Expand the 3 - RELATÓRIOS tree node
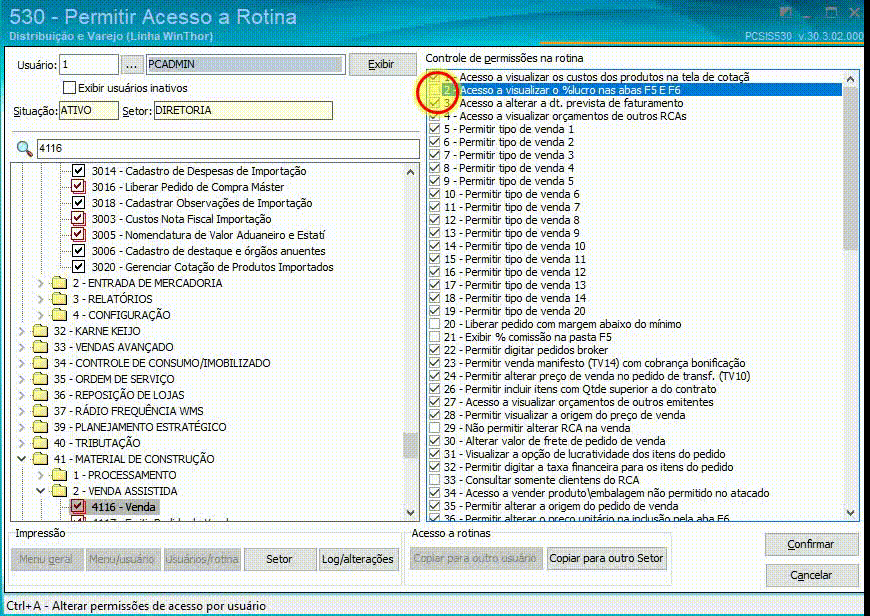 click(x=41, y=299)
